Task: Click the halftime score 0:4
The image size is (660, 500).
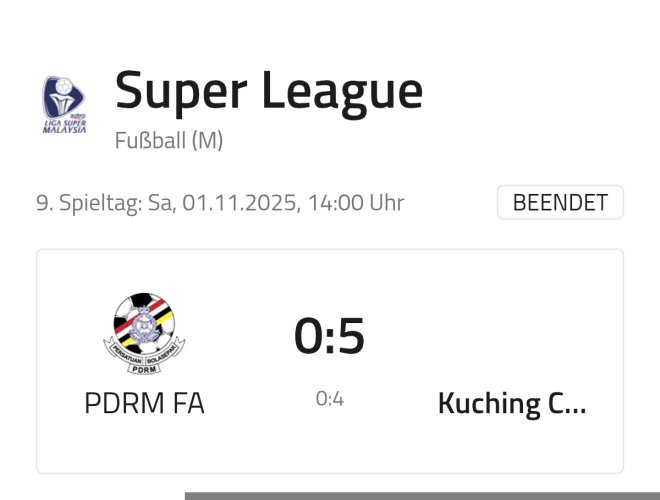Action: (x=329, y=399)
